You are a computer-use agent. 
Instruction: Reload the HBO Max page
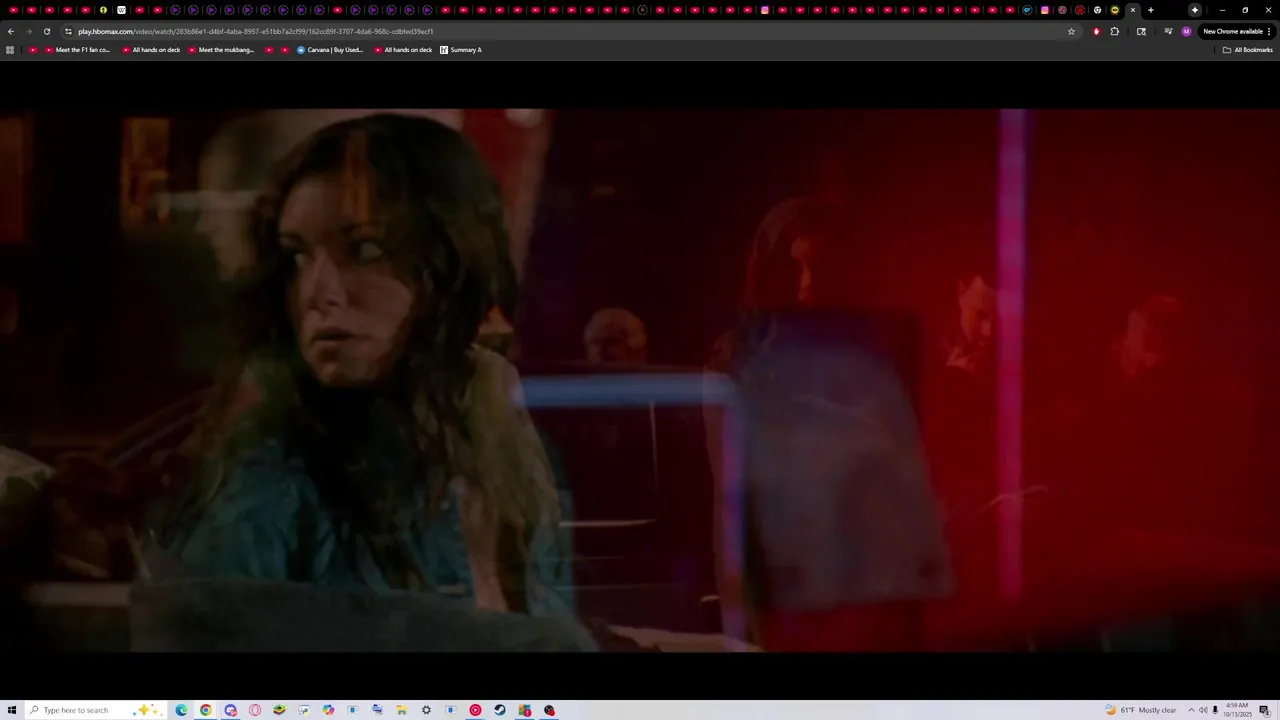click(47, 31)
